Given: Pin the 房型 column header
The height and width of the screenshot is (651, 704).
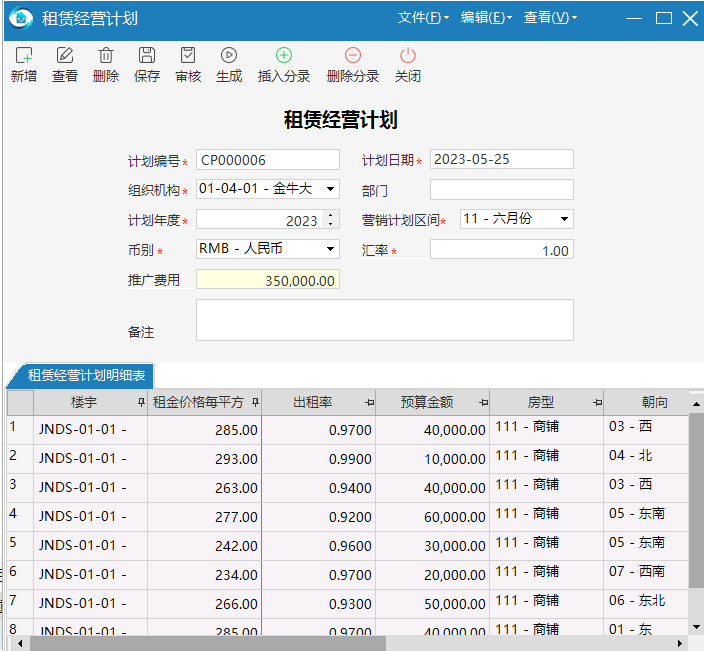Looking at the screenshot, I should click(x=598, y=403).
